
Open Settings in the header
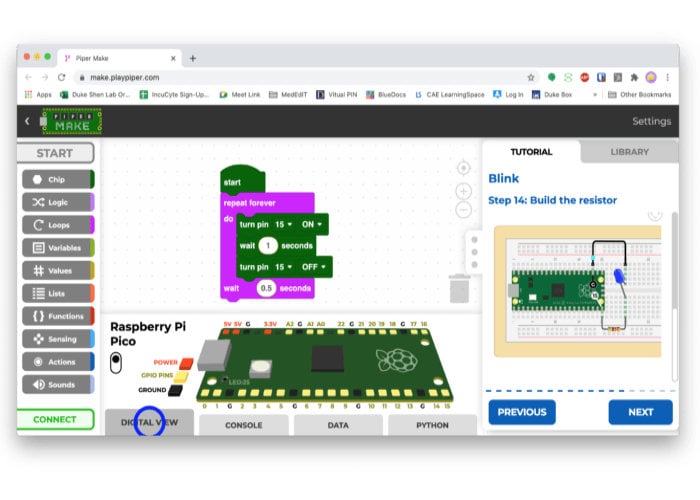coord(651,121)
